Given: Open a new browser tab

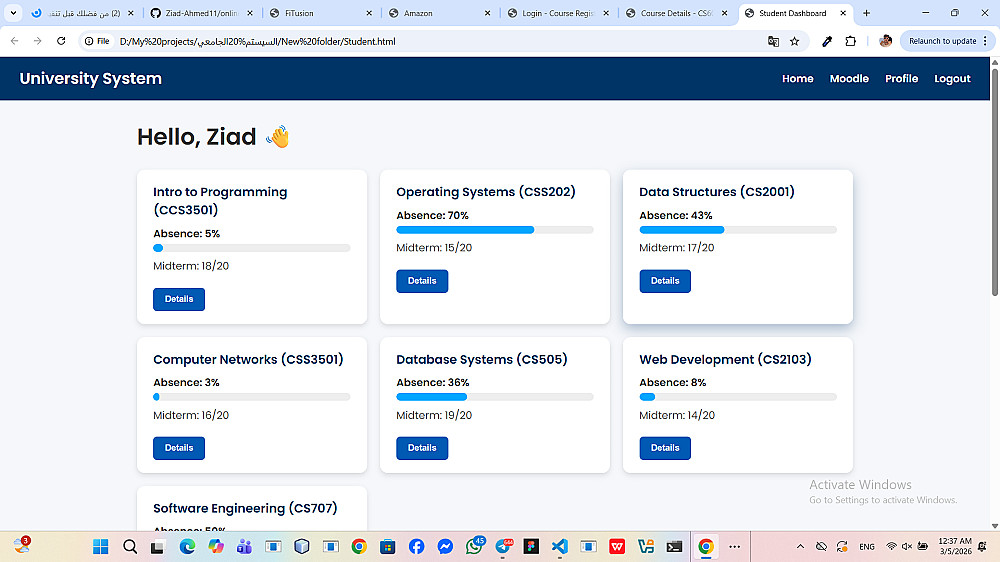Looking at the screenshot, I should tap(866, 13).
